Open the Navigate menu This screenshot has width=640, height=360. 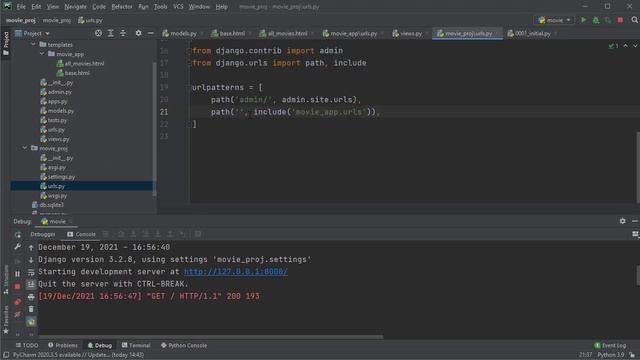click(75, 7)
